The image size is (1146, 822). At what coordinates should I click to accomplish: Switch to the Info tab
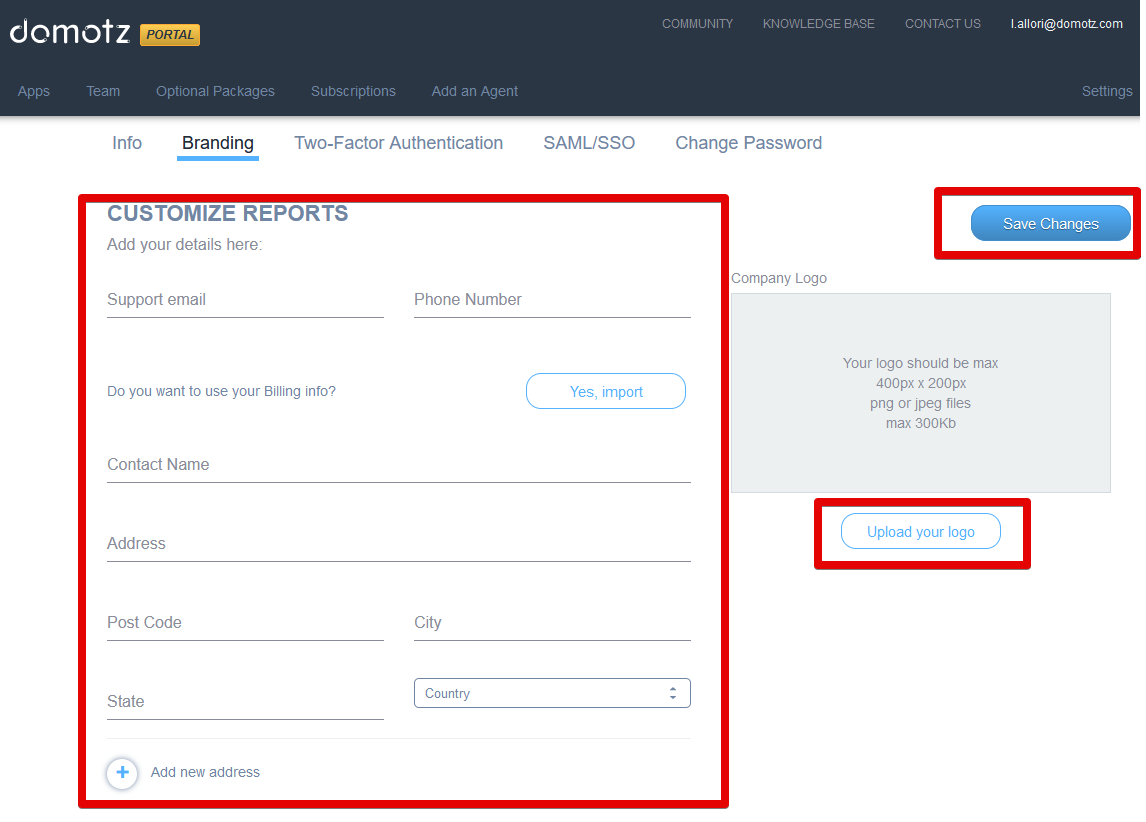click(127, 143)
